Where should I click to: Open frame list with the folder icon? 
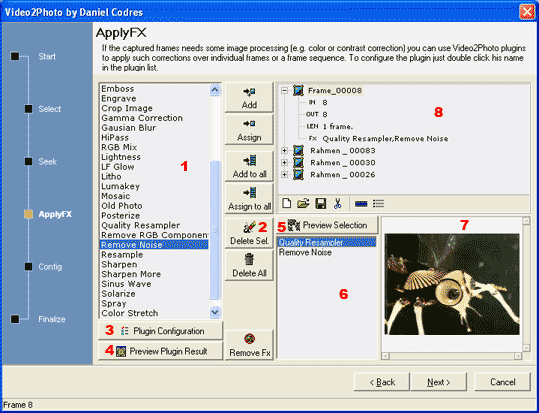[303, 203]
